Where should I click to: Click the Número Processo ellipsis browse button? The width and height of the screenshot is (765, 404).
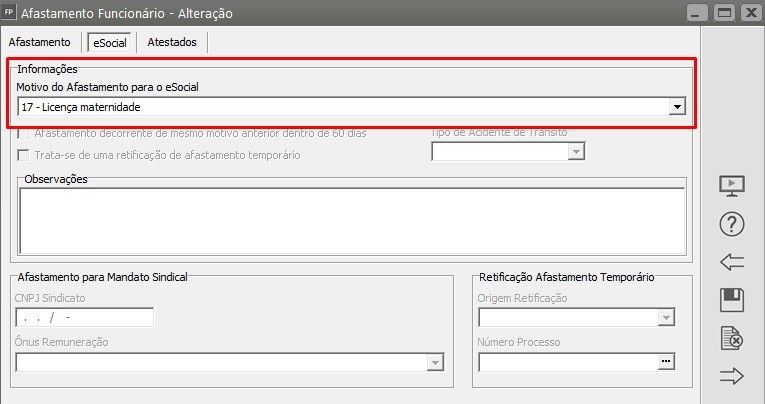click(x=666, y=362)
